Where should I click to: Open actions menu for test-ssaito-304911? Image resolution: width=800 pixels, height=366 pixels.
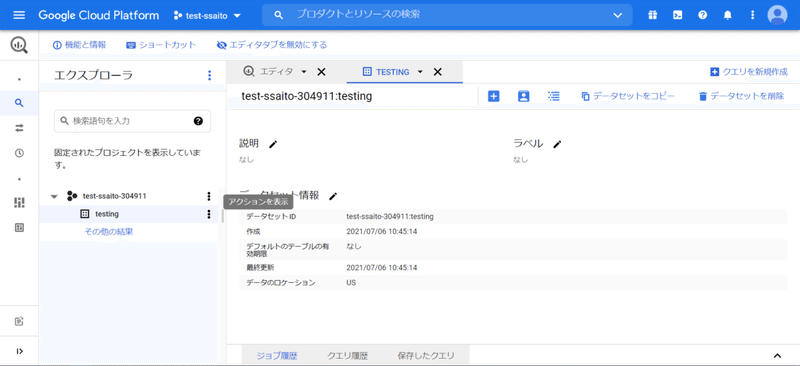pos(208,196)
